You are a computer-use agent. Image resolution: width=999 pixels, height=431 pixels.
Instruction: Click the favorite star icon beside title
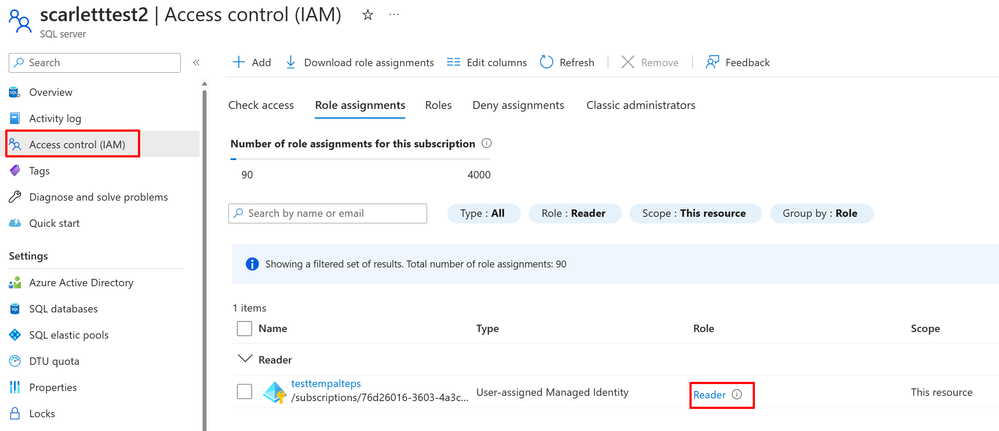368,15
